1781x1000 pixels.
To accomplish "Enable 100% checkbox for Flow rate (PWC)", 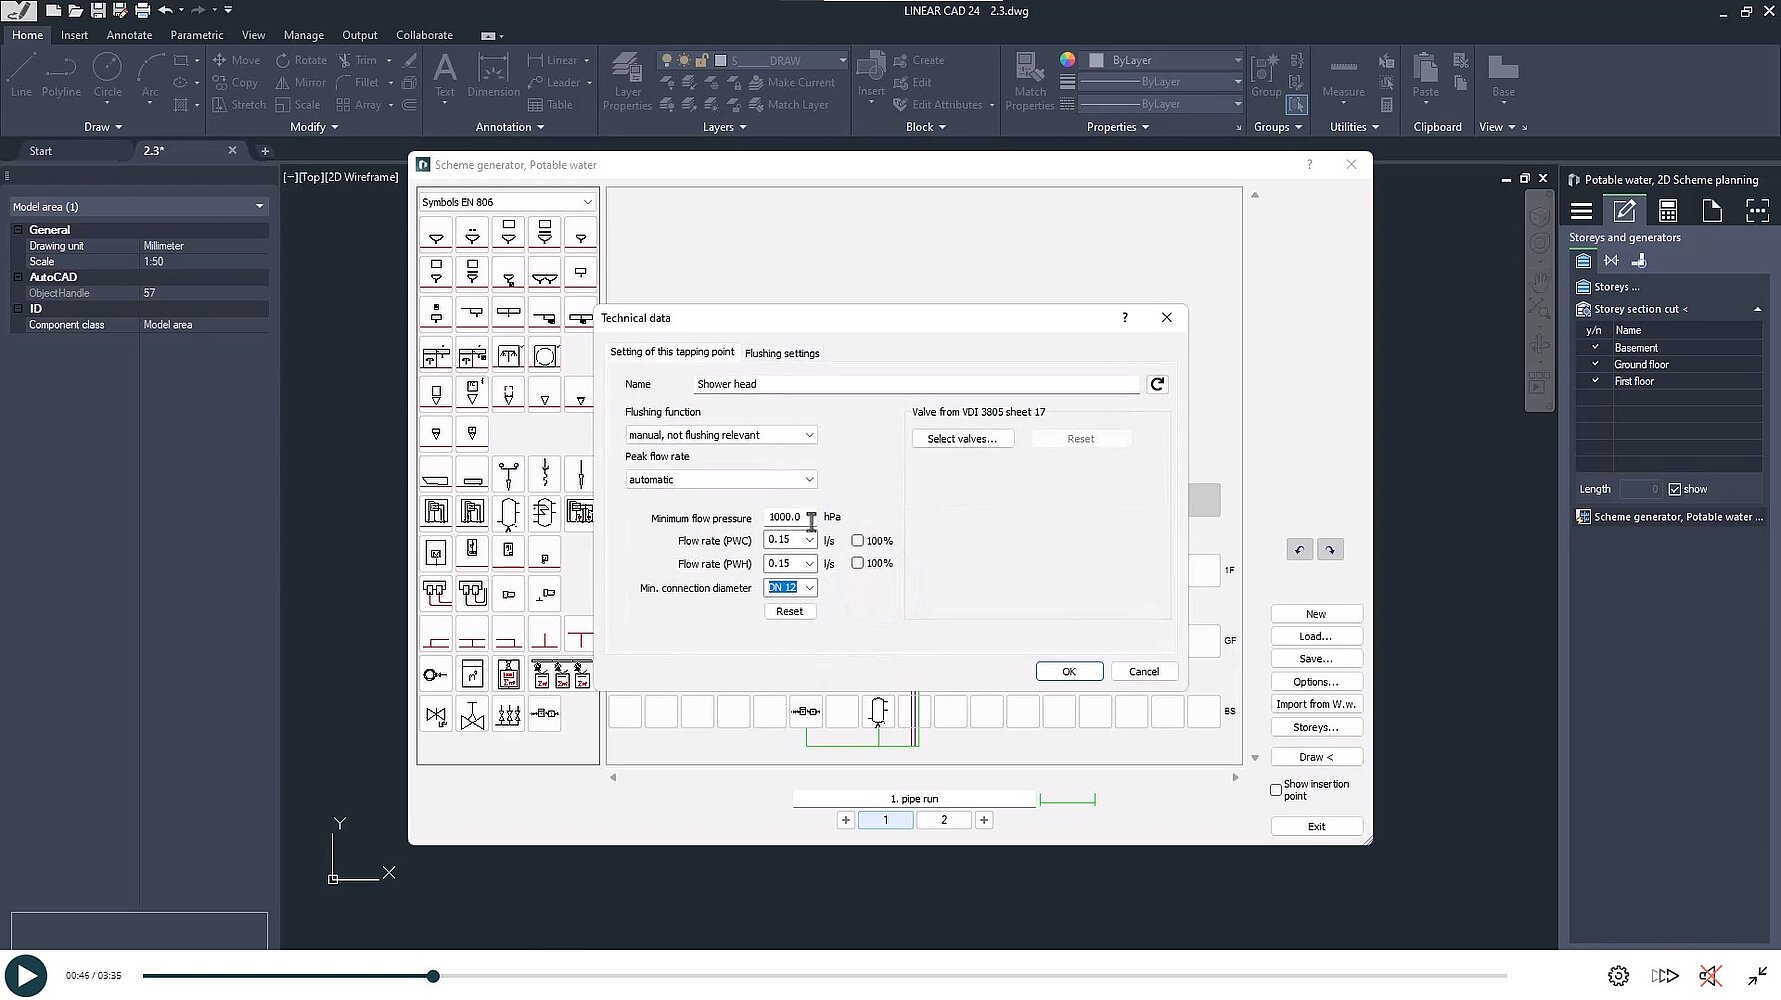I will click(x=857, y=541).
